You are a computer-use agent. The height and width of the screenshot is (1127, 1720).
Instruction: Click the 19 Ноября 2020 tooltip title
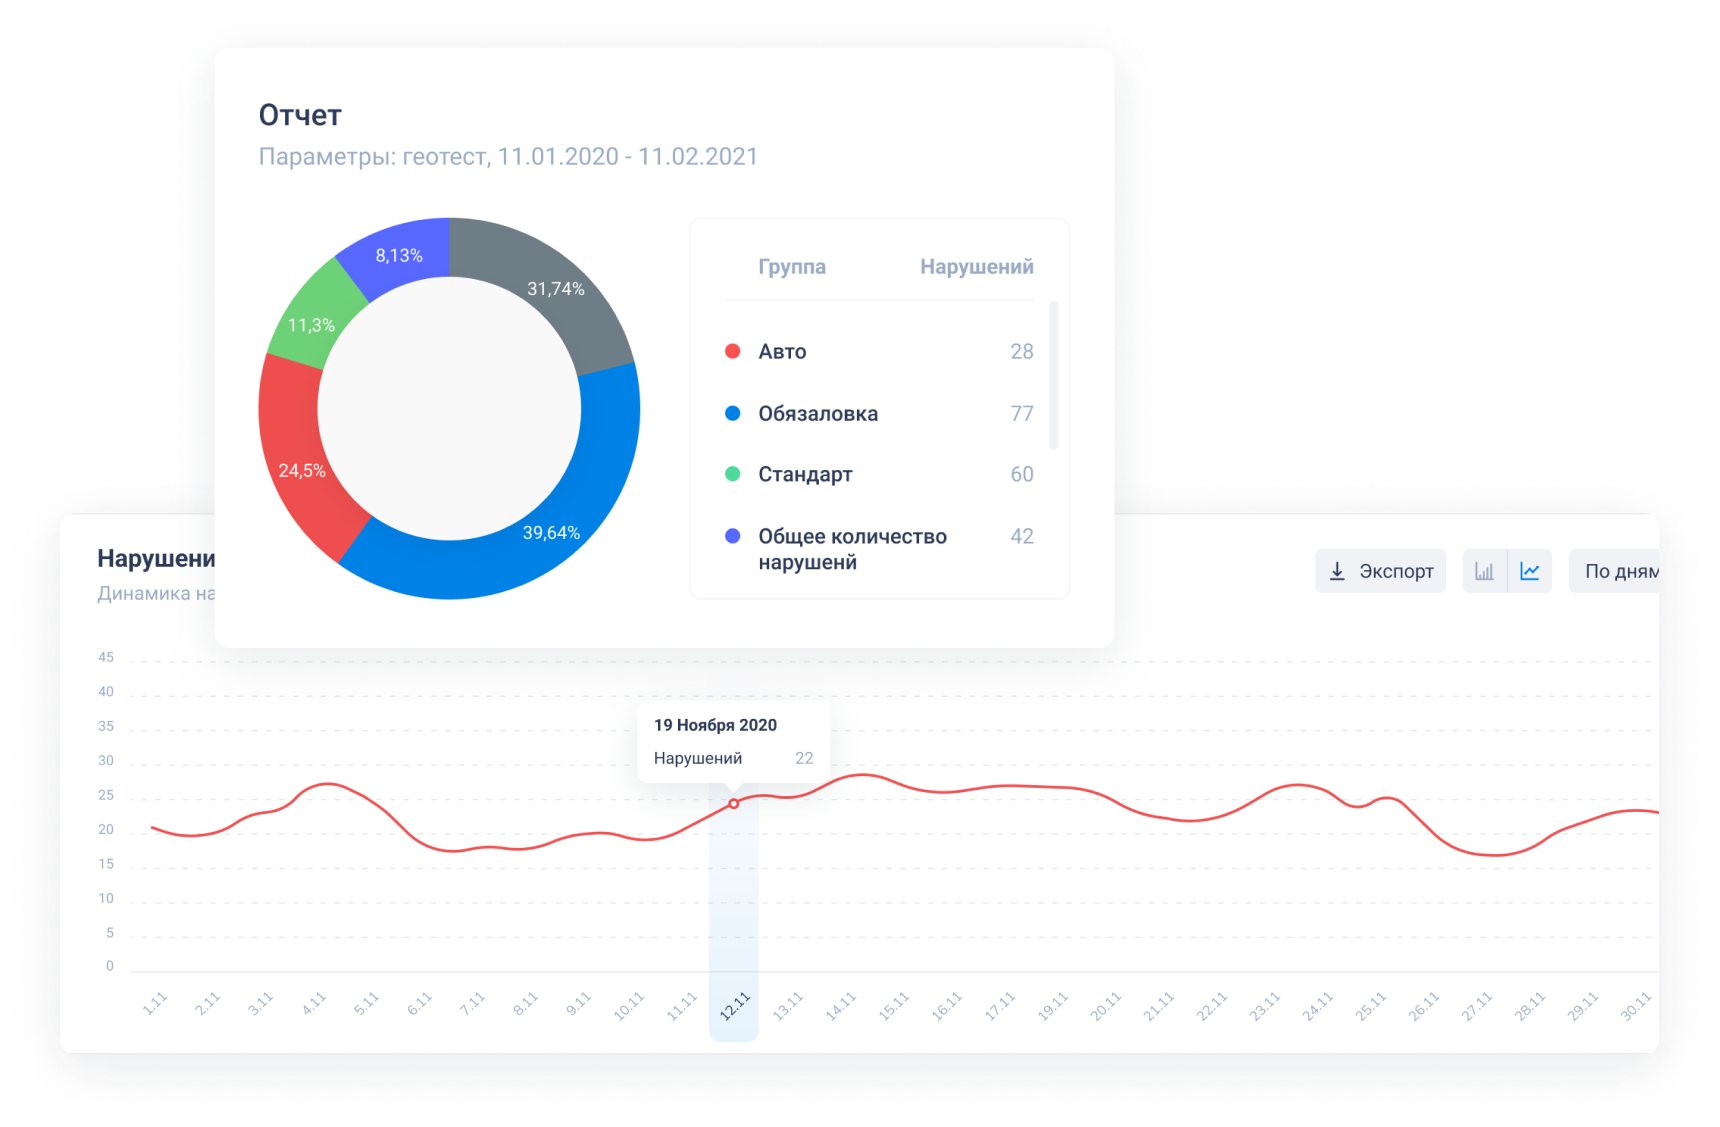715,725
